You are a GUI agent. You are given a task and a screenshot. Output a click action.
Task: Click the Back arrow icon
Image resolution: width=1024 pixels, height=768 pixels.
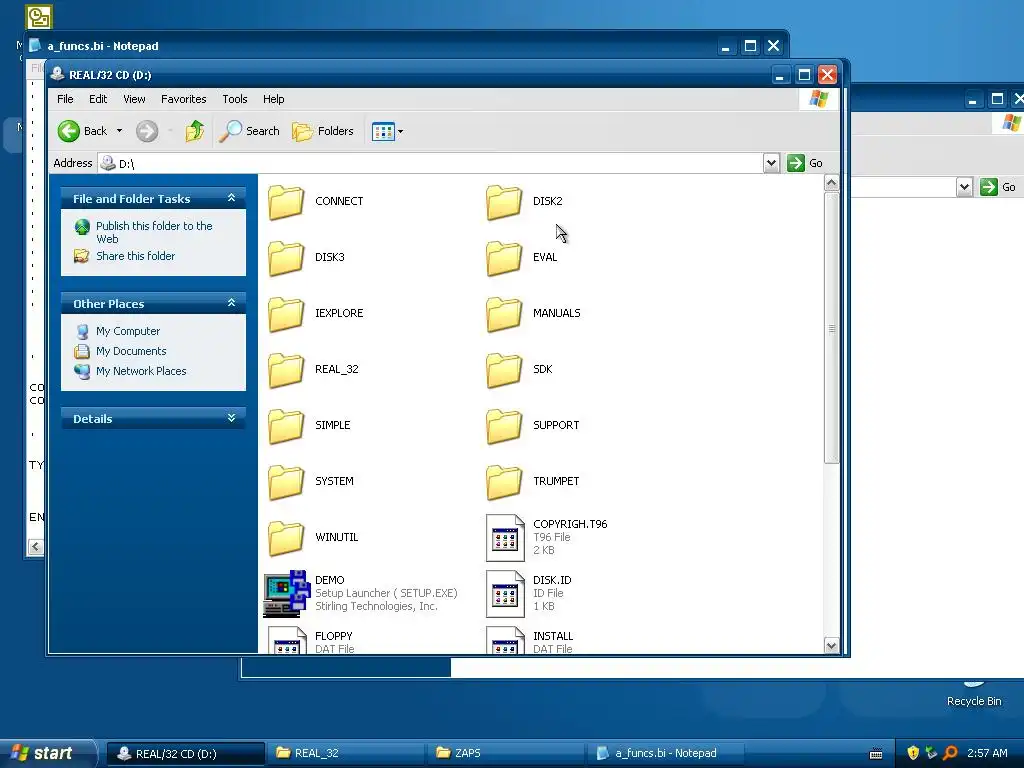point(69,131)
